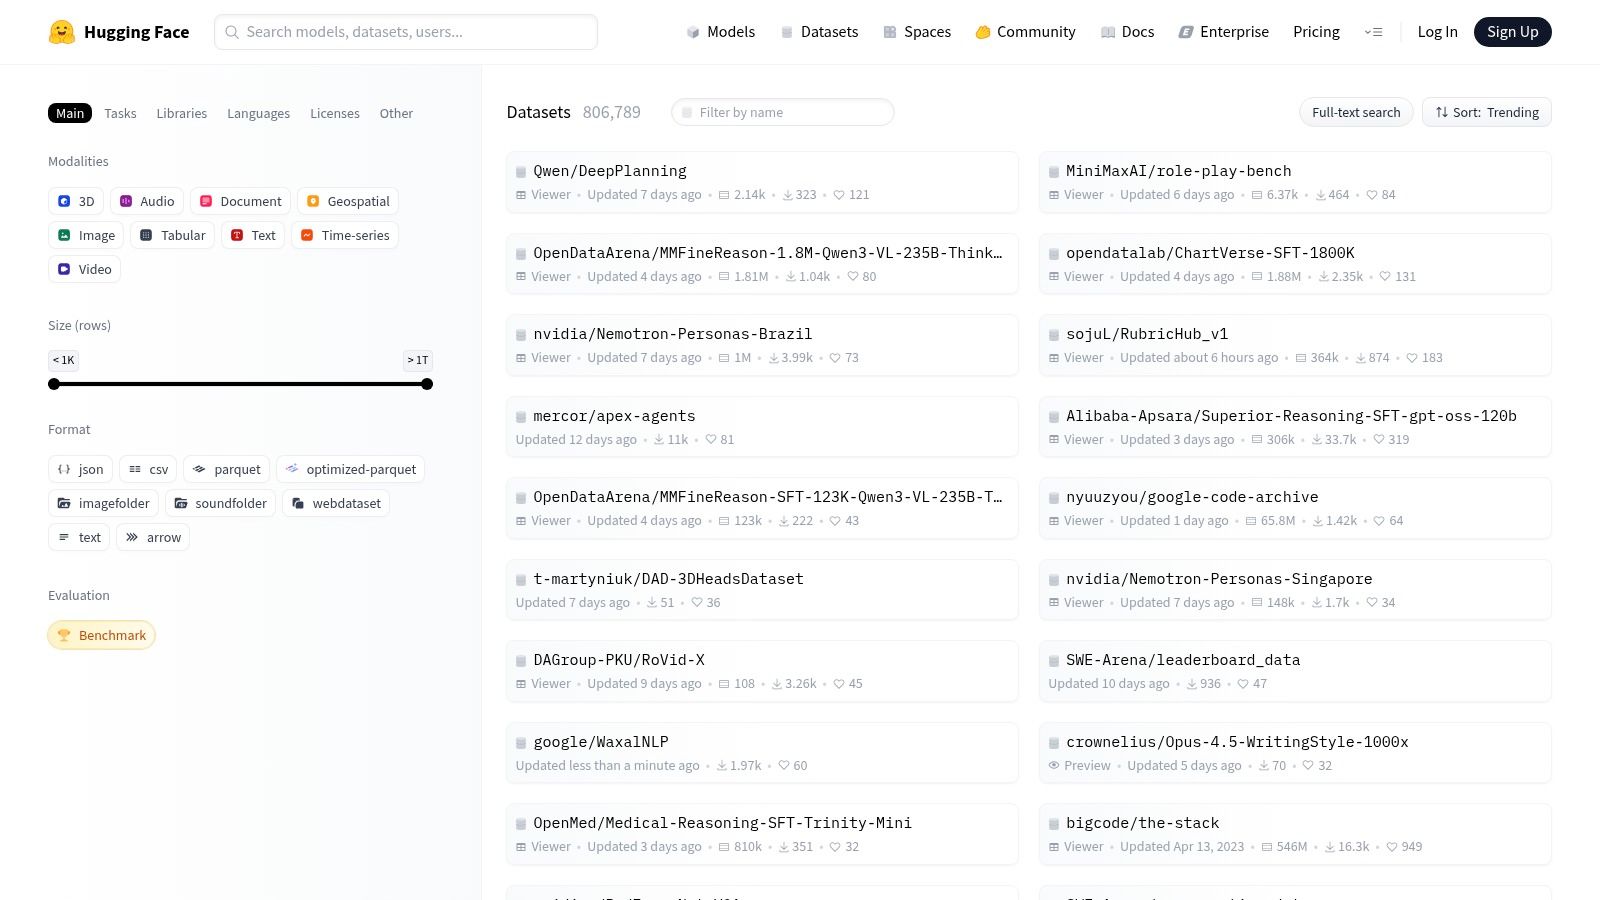
Task: Click the search magnifier in the search bar
Action: 232,32
